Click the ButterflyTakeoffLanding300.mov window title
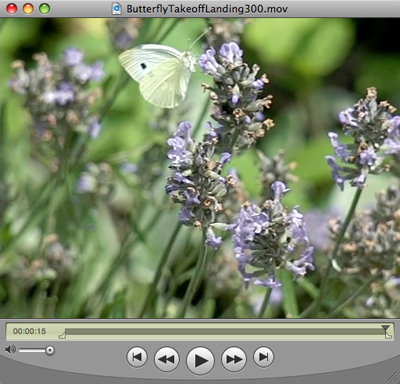Screen dimensions: 400x384 207,9
